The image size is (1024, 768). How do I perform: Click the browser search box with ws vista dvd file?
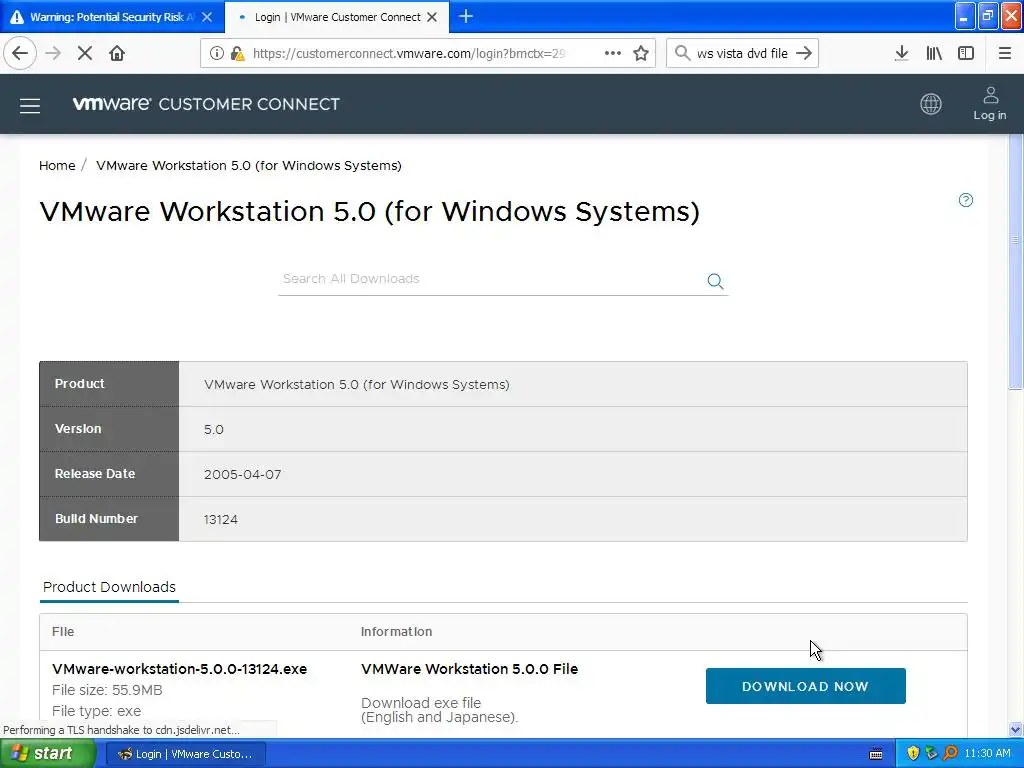(x=742, y=54)
